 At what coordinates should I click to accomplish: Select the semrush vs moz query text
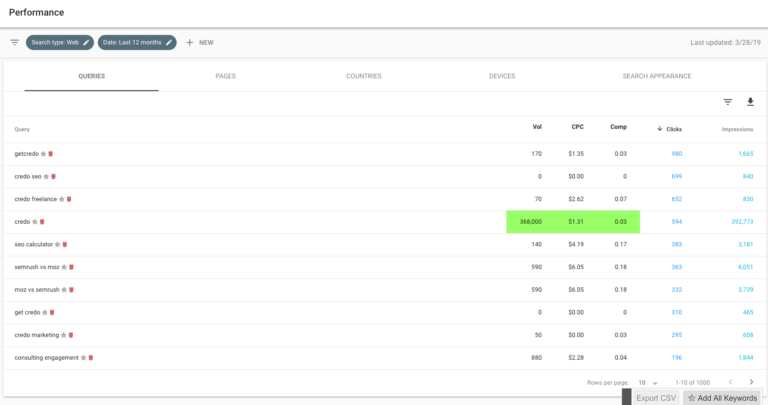pyautogui.click(x=37, y=267)
